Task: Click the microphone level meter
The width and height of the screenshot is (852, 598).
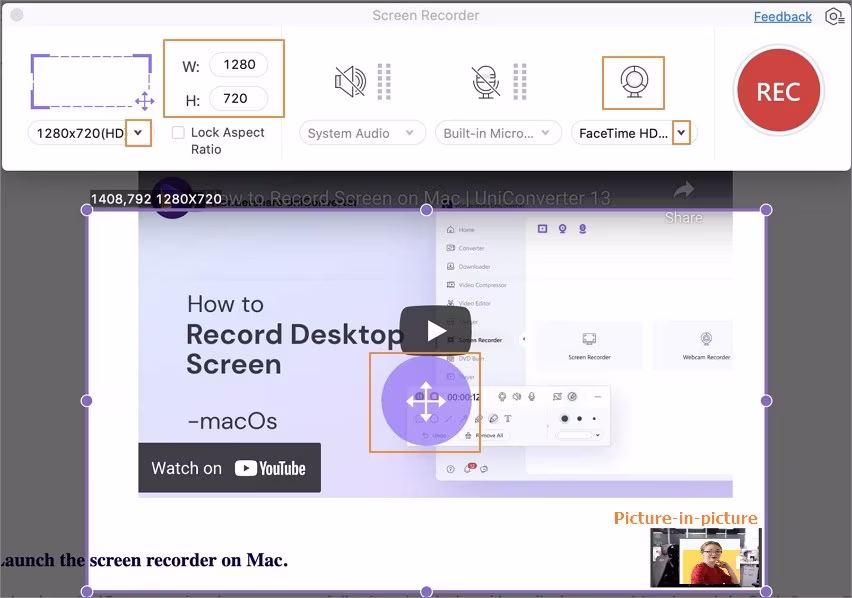Action: pos(519,82)
